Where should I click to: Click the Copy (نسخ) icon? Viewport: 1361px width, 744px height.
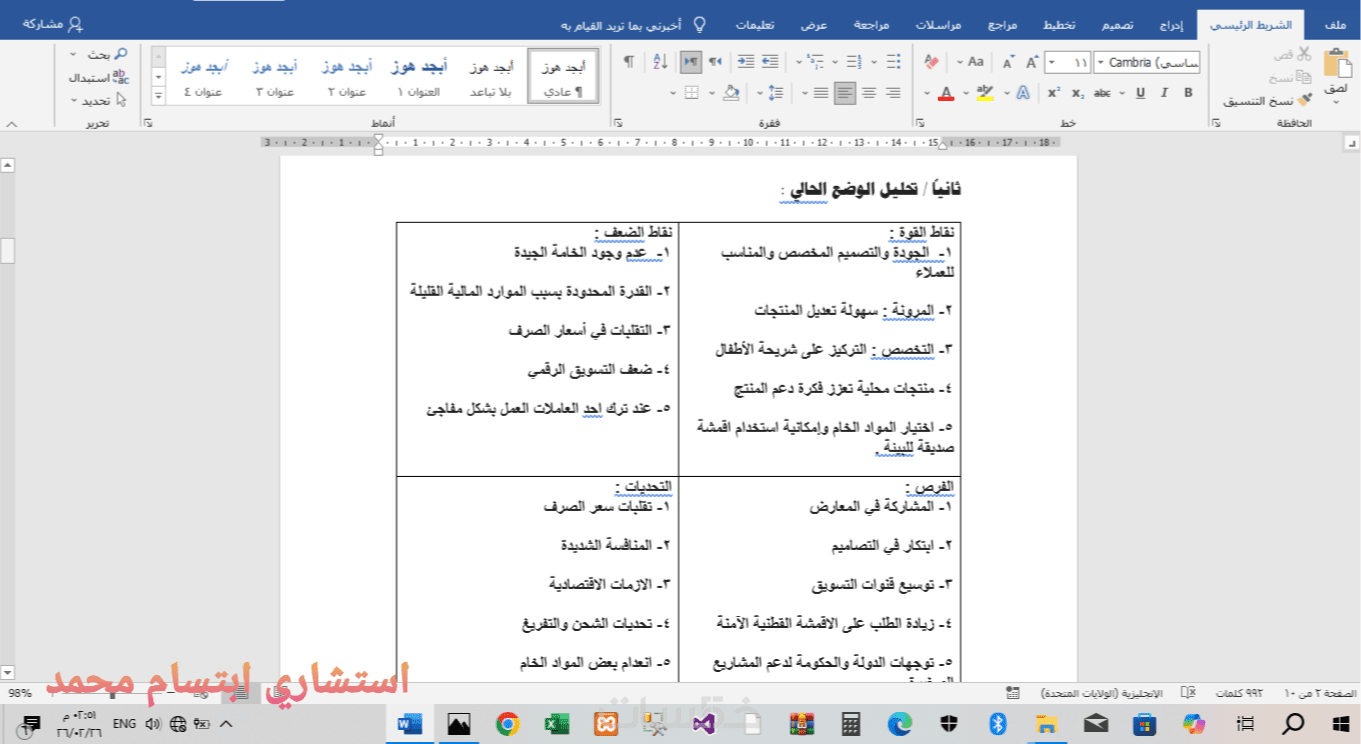(1303, 77)
